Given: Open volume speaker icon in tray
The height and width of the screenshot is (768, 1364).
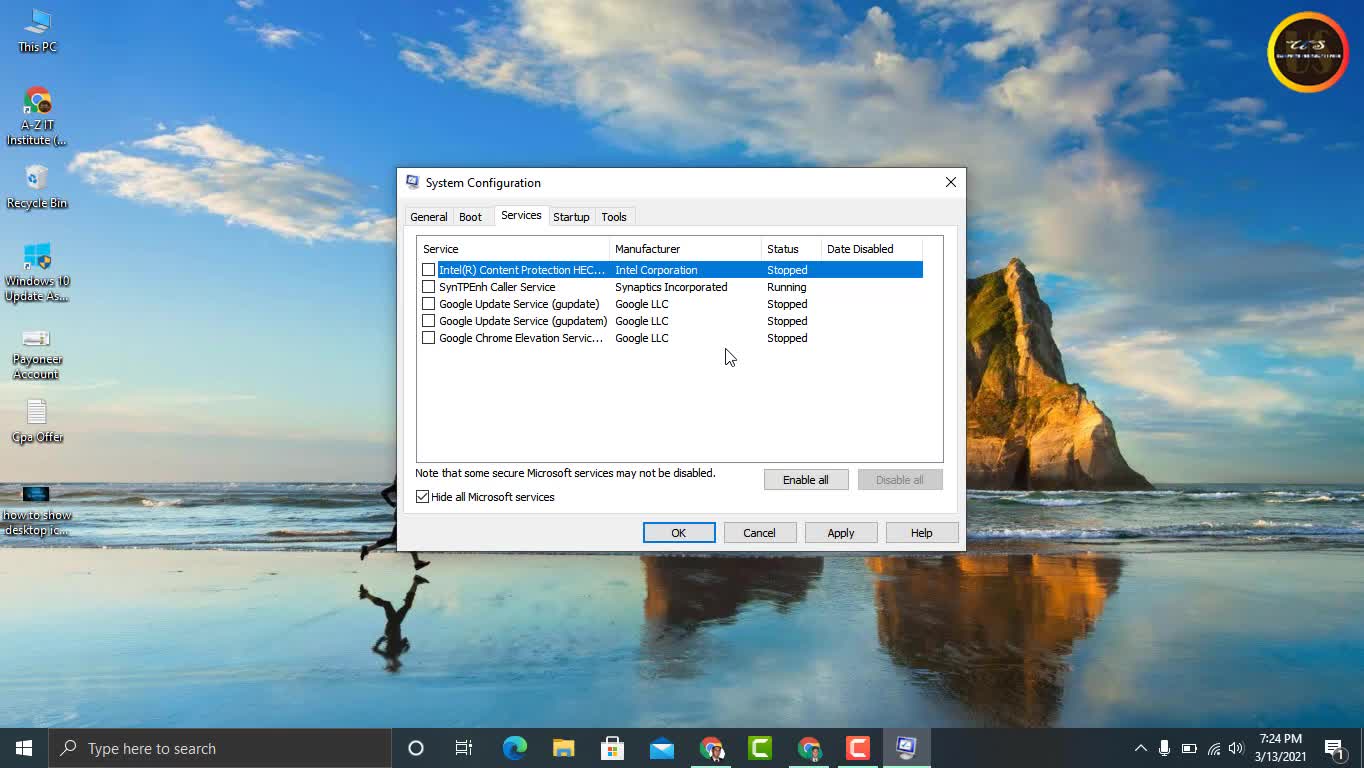Looking at the screenshot, I should pyautogui.click(x=1236, y=748).
